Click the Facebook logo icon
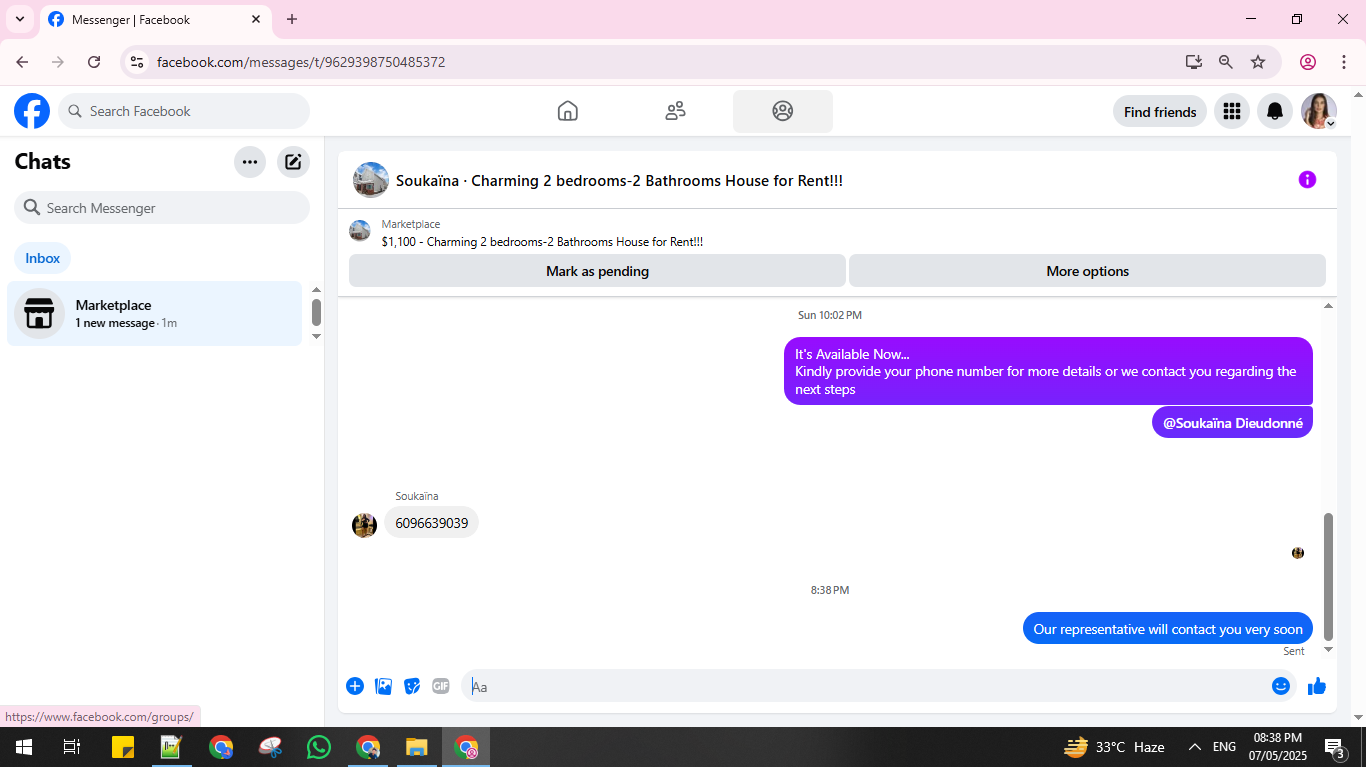1366x767 pixels. (32, 111)
